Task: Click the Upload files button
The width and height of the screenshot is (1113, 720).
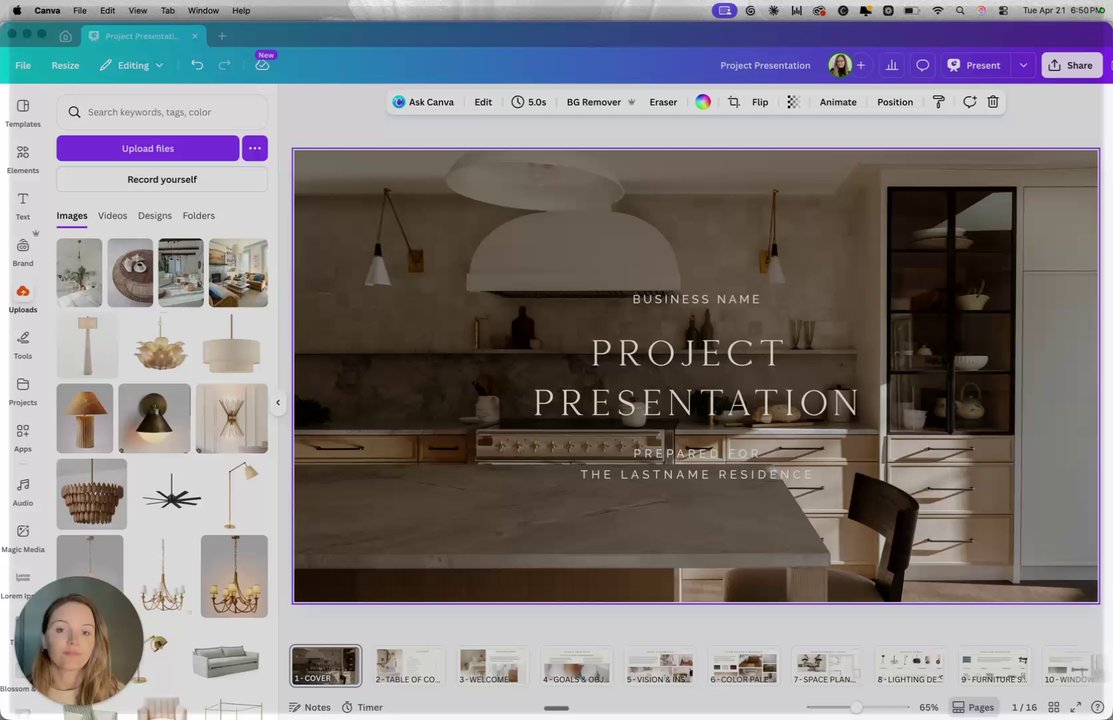Action: pyautogui.click(x=148, y=148)
